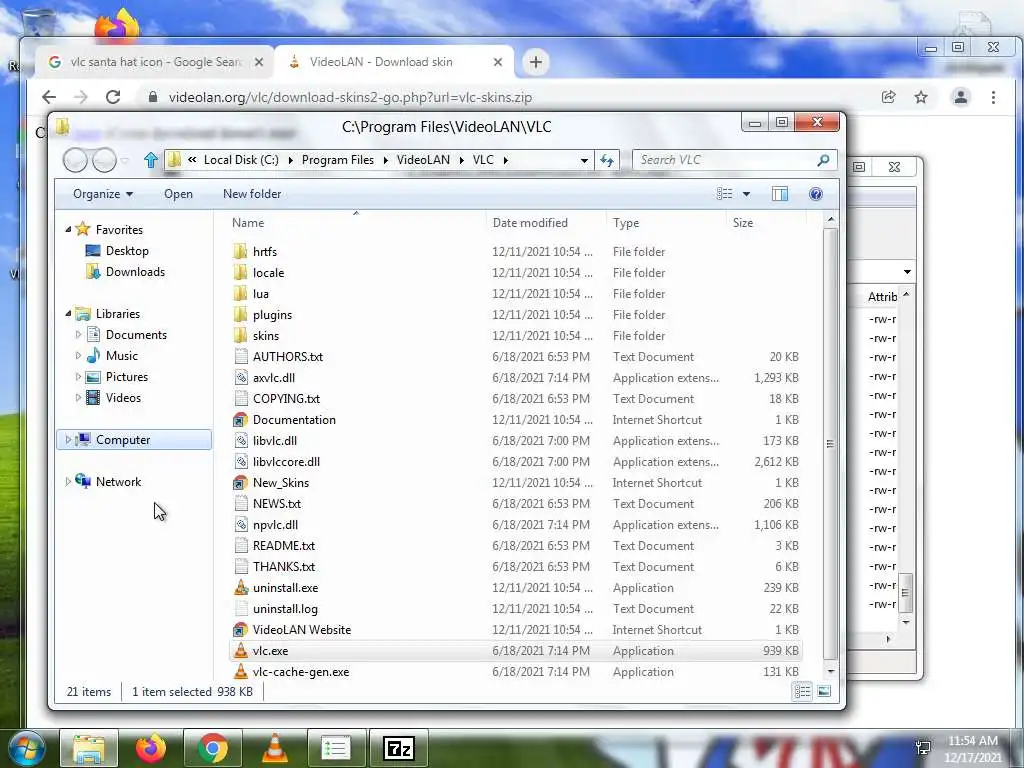This screenshot has height=768, width=1024.
Task: Open a new Chrome tab
Action: [536, 62]
